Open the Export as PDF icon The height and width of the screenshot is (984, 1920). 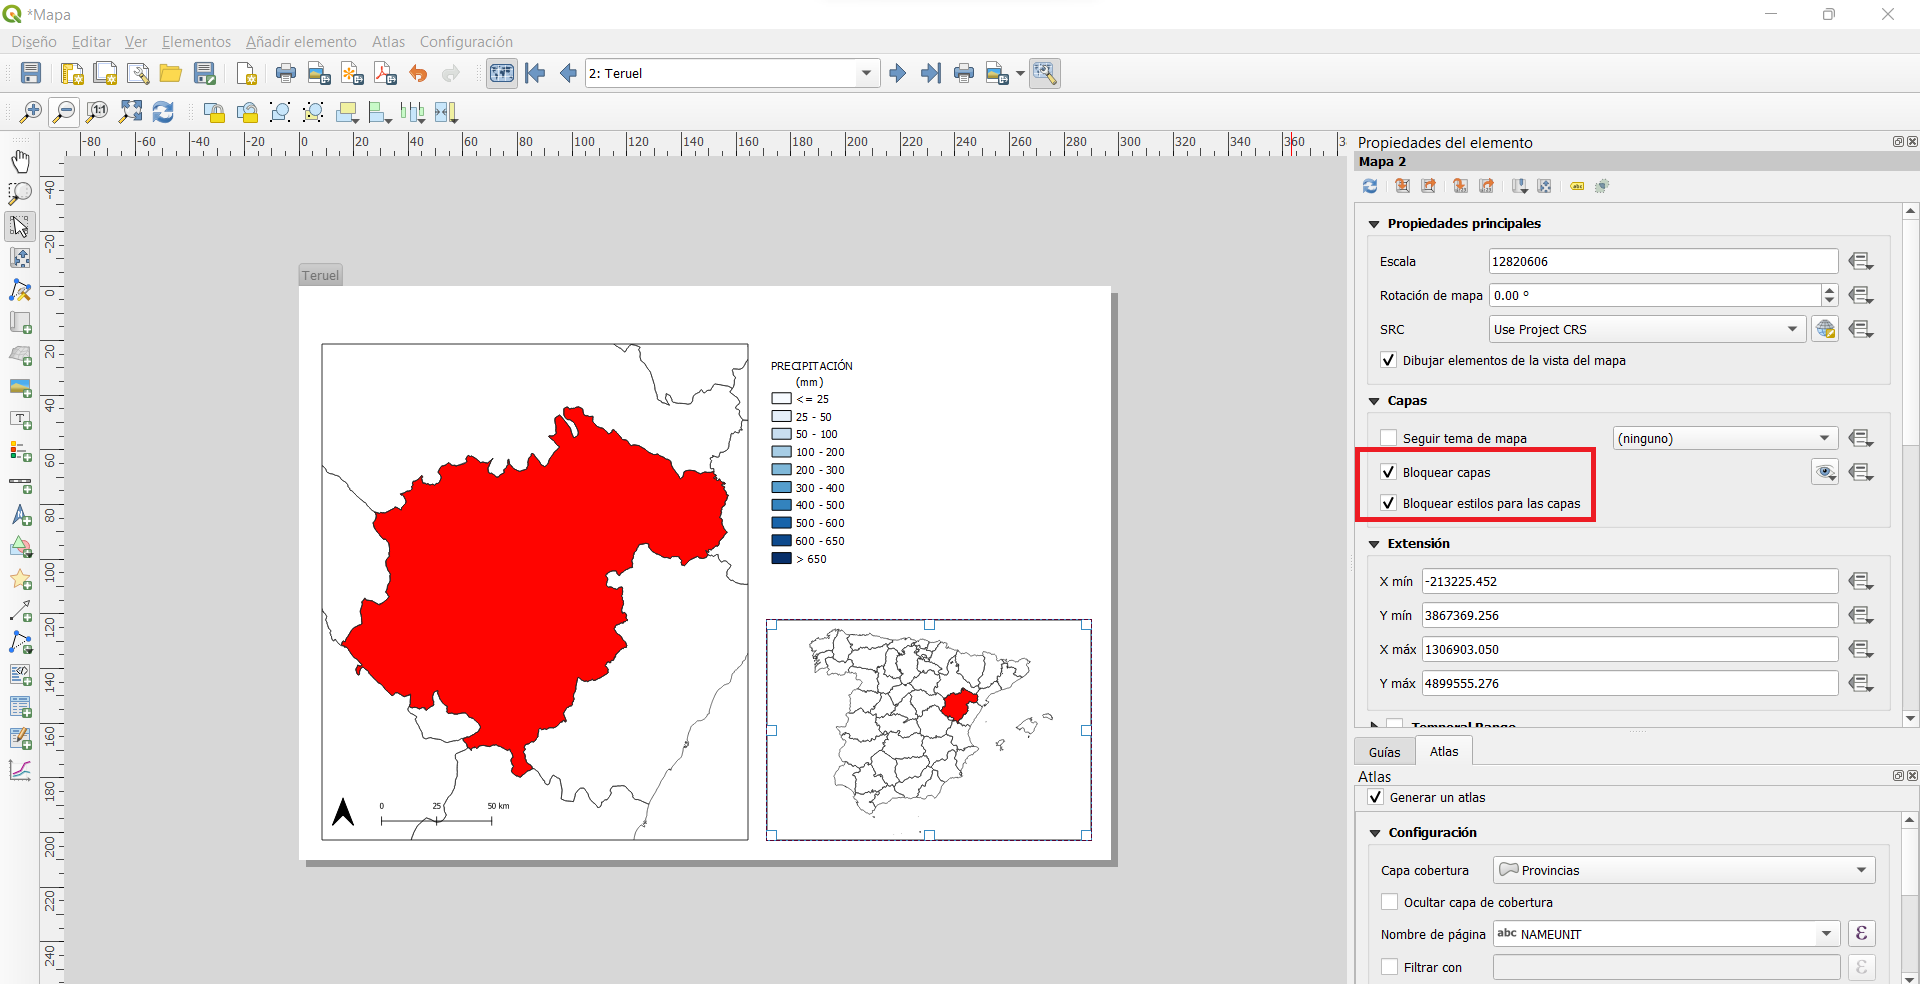pyautogui.click(x=384, y=73)
